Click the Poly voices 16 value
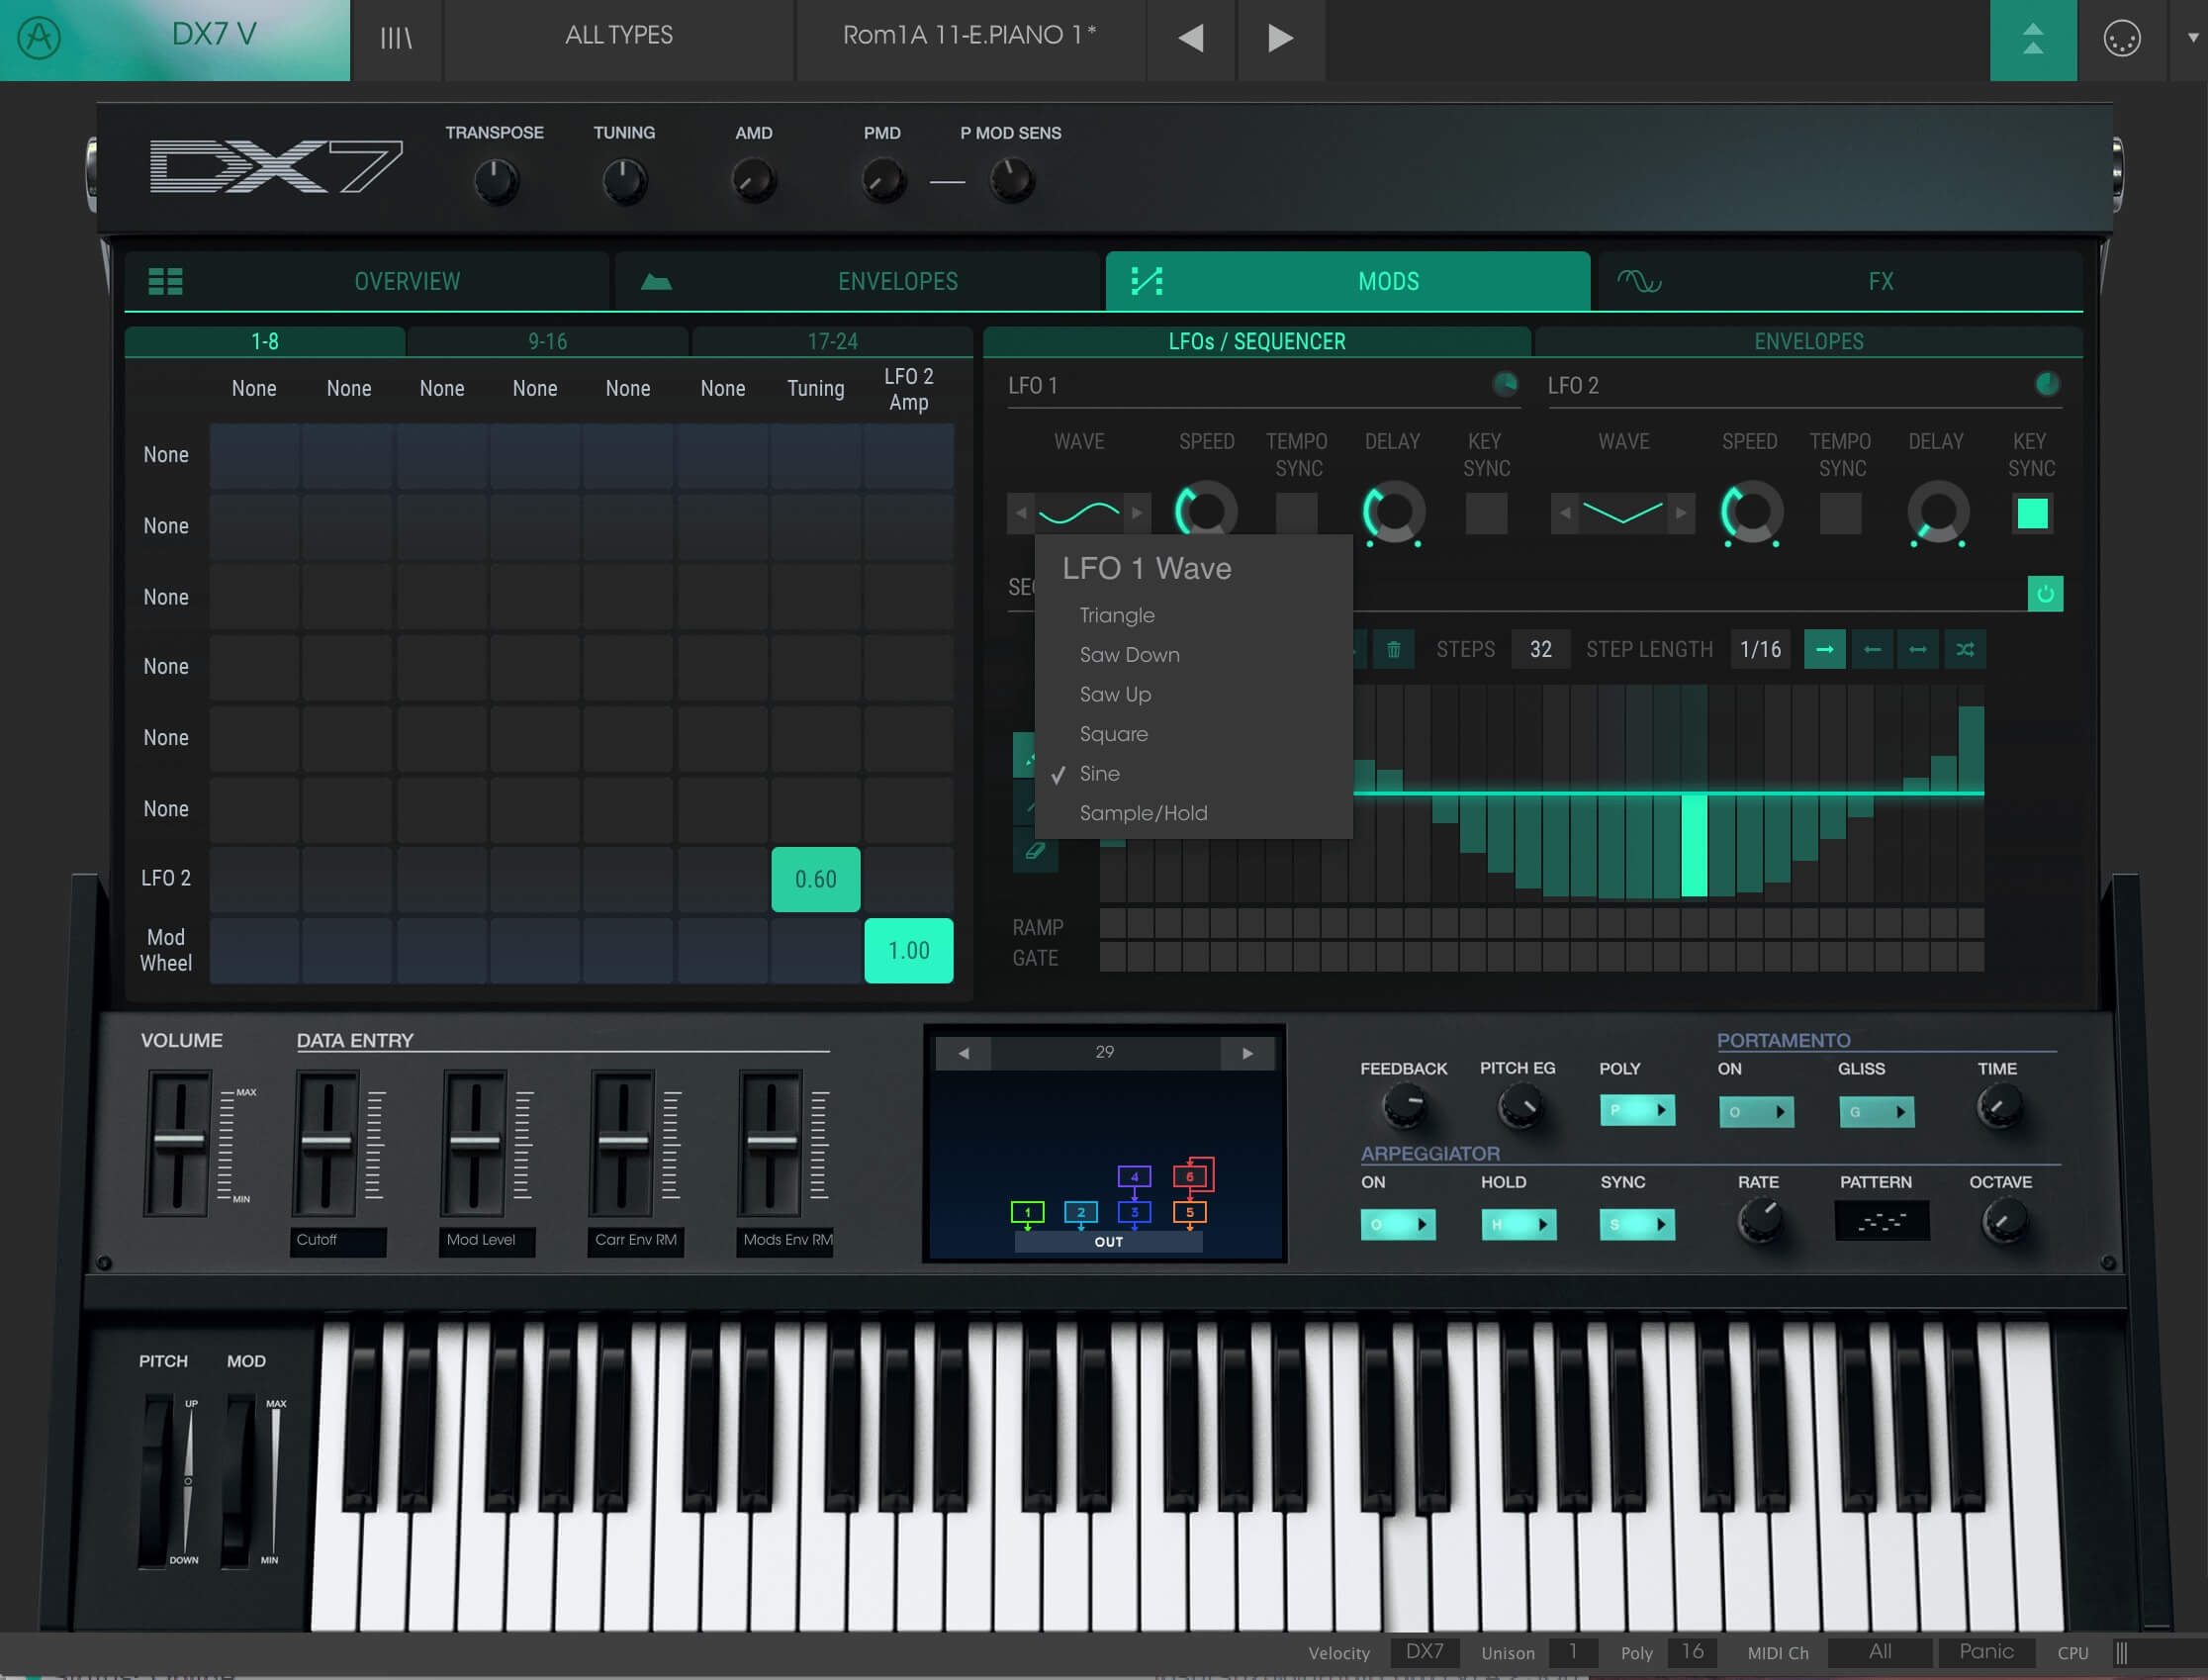Image resolution: width=2208 pixels, height=1680 pixels. tap(1691, 1652)
